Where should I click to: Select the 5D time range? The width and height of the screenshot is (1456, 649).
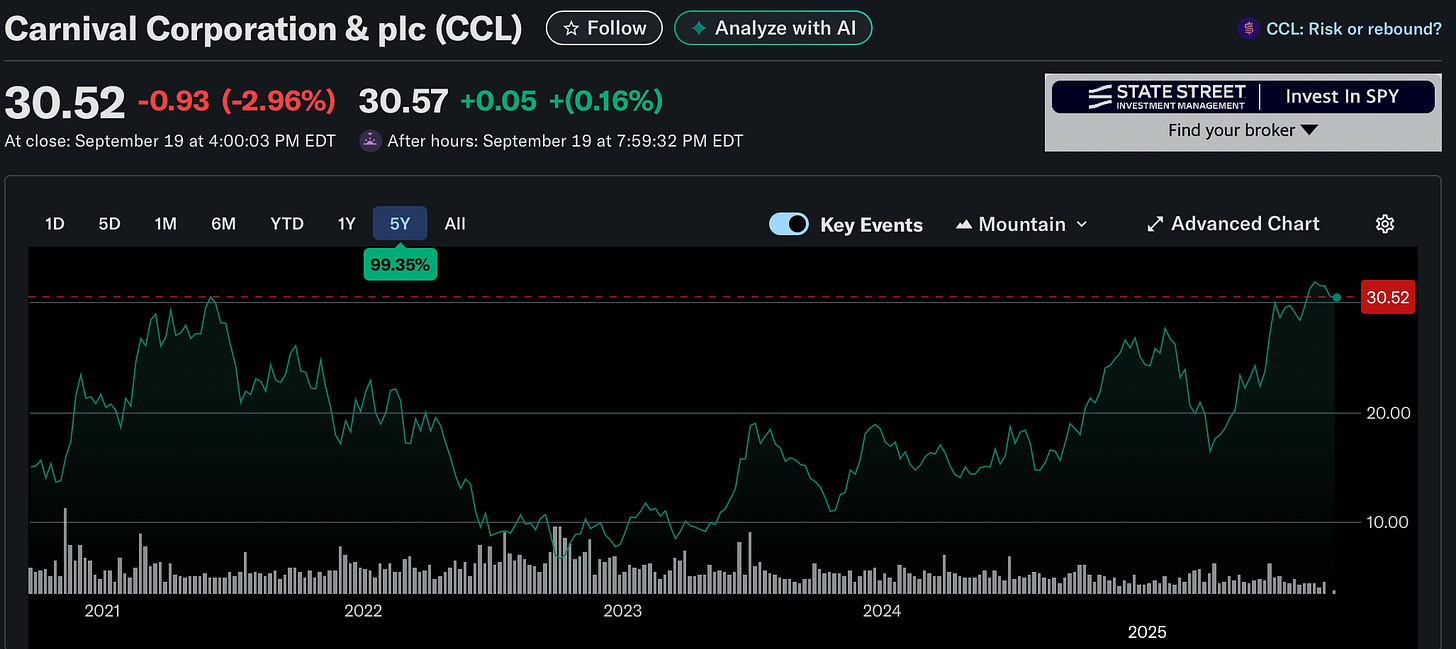click(x=109, y=224)
